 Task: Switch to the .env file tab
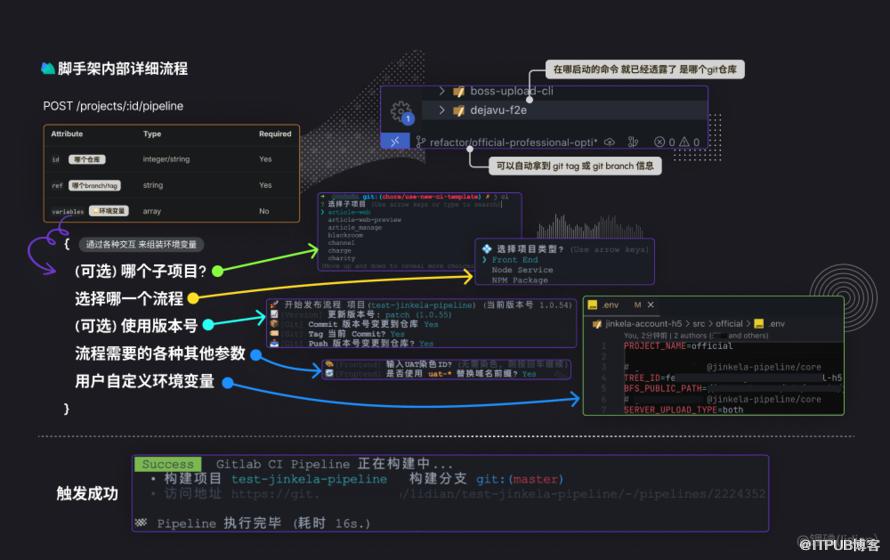pyautogui.click(x=622, y=305)
